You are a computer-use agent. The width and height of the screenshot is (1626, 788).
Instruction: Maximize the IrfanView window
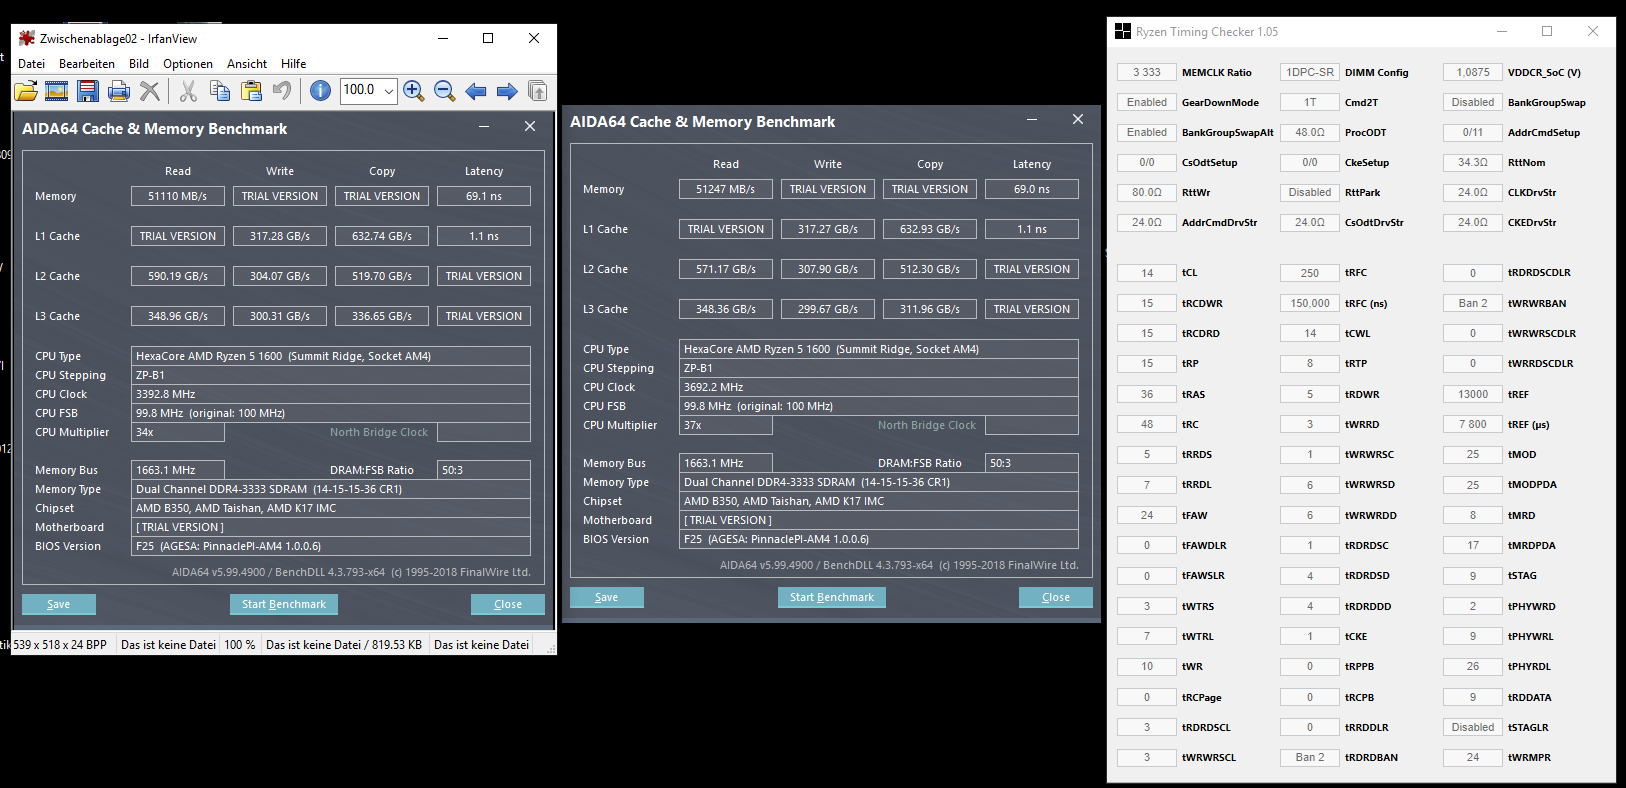click(488, 38)
